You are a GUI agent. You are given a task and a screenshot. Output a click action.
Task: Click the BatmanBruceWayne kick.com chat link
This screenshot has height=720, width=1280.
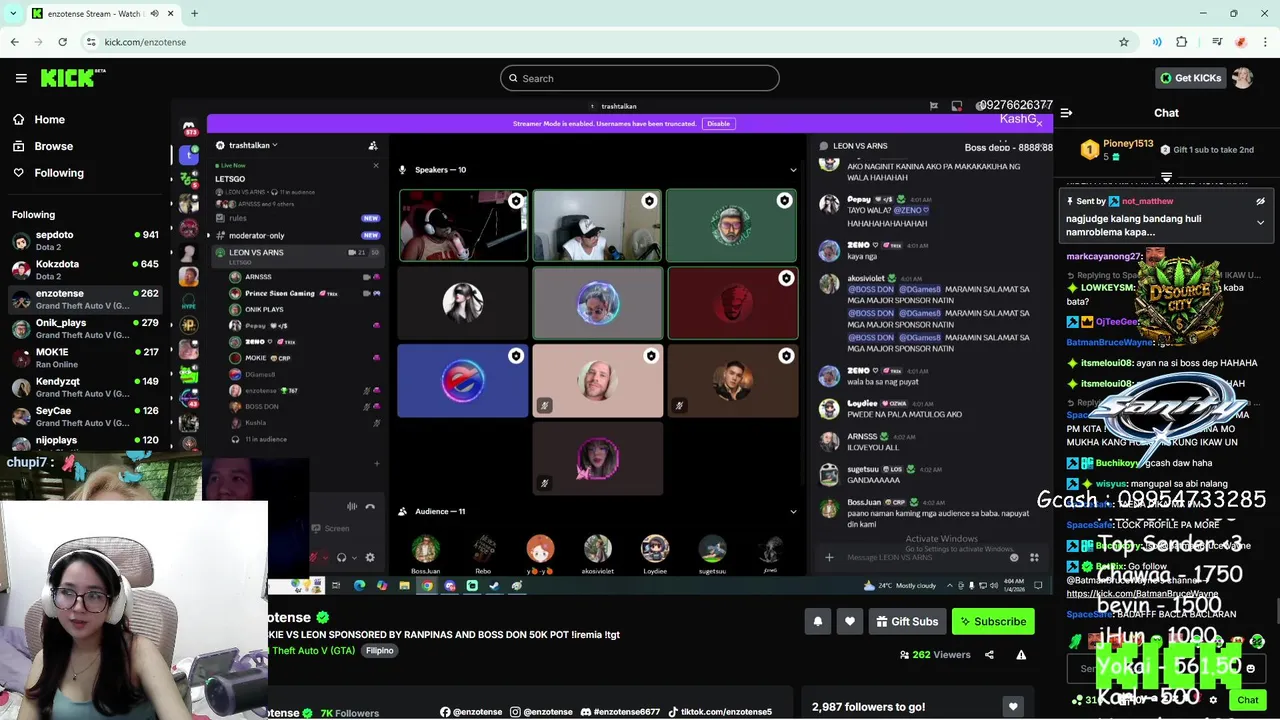coord(1142,594)
